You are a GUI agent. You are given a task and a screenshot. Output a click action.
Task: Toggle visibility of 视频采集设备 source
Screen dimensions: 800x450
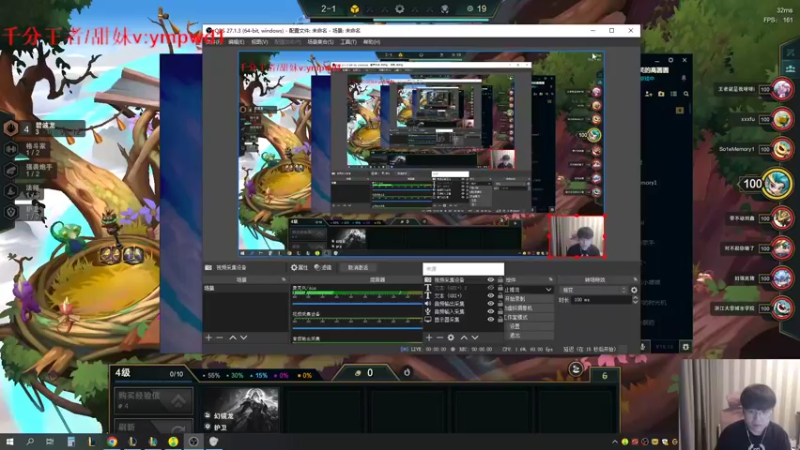click(x=491, y=280)
